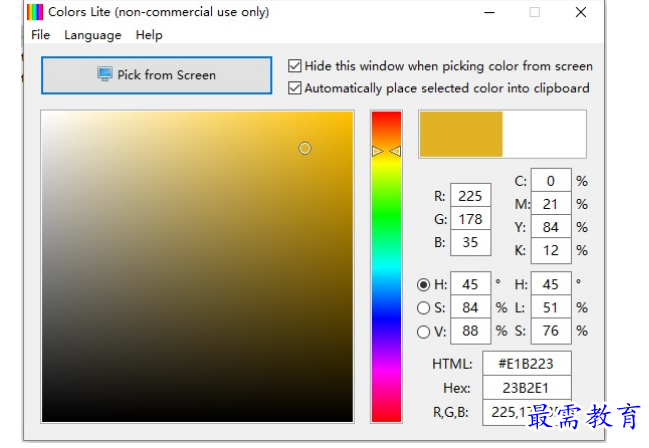Viewport: 649px width, 448px height.
Task: Click the L field showing 51
Action: (x=551, y=307)
